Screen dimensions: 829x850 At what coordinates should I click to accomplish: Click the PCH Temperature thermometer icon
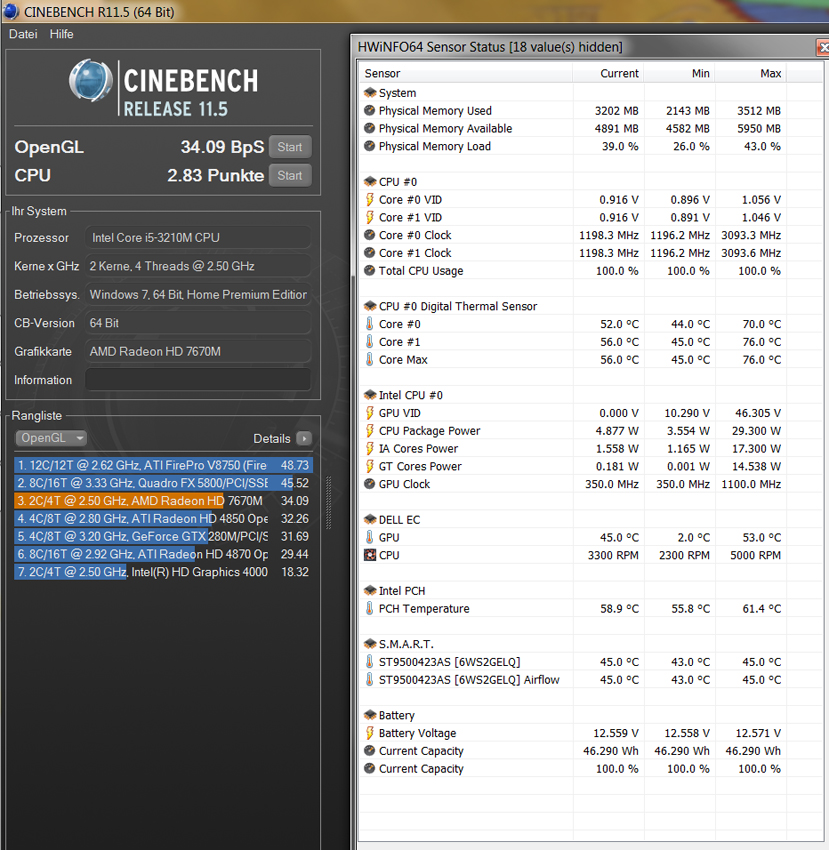(370, 608)
